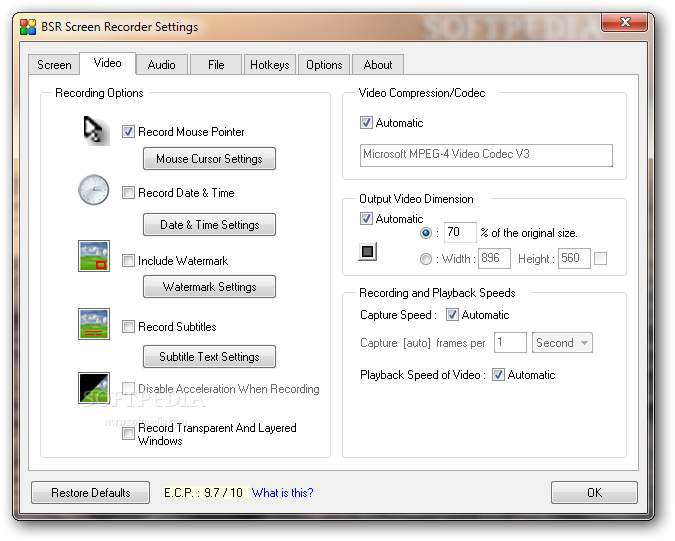The height and width of the screenshot is (541, 675).
Task: Click the 'What is this?' link
Action: [282, 492]
